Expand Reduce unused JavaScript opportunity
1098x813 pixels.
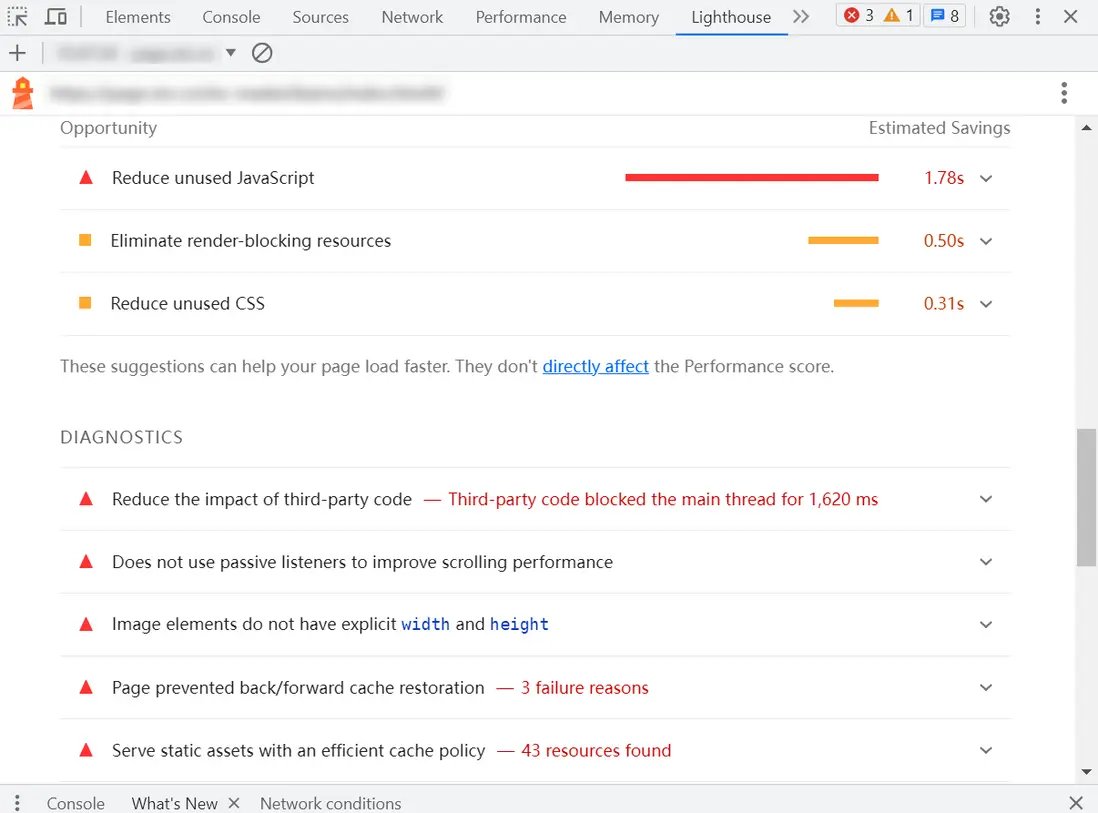click(986, 178)
